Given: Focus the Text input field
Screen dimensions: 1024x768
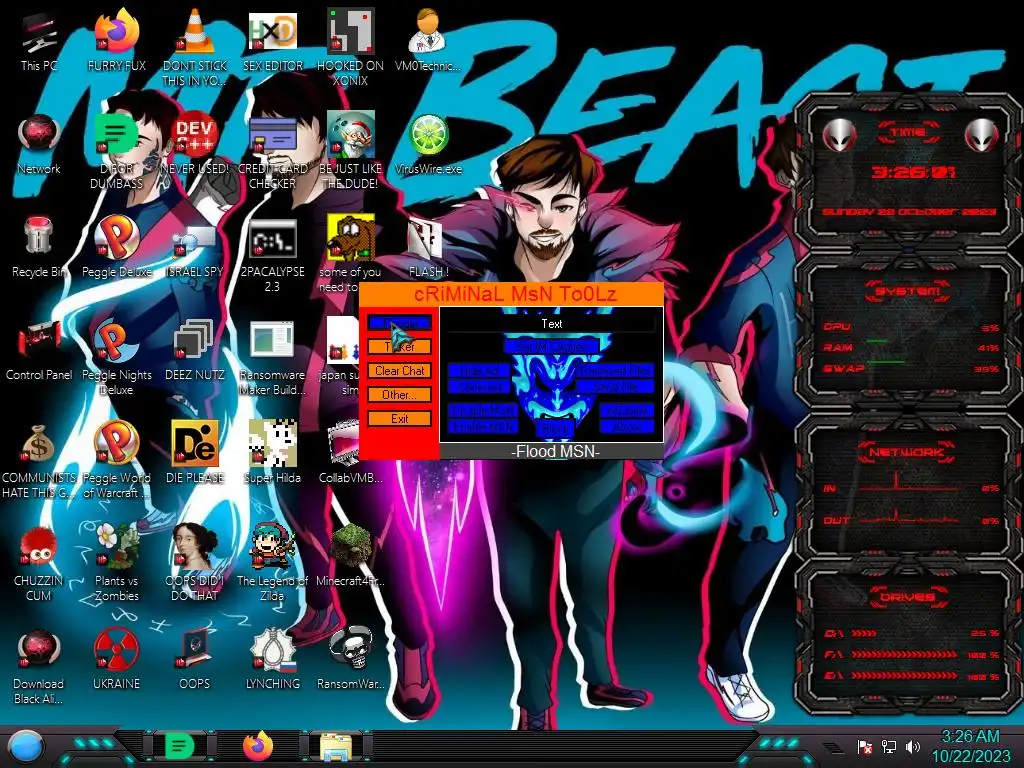Looking at the screenshot, I should tap(552, 324).
